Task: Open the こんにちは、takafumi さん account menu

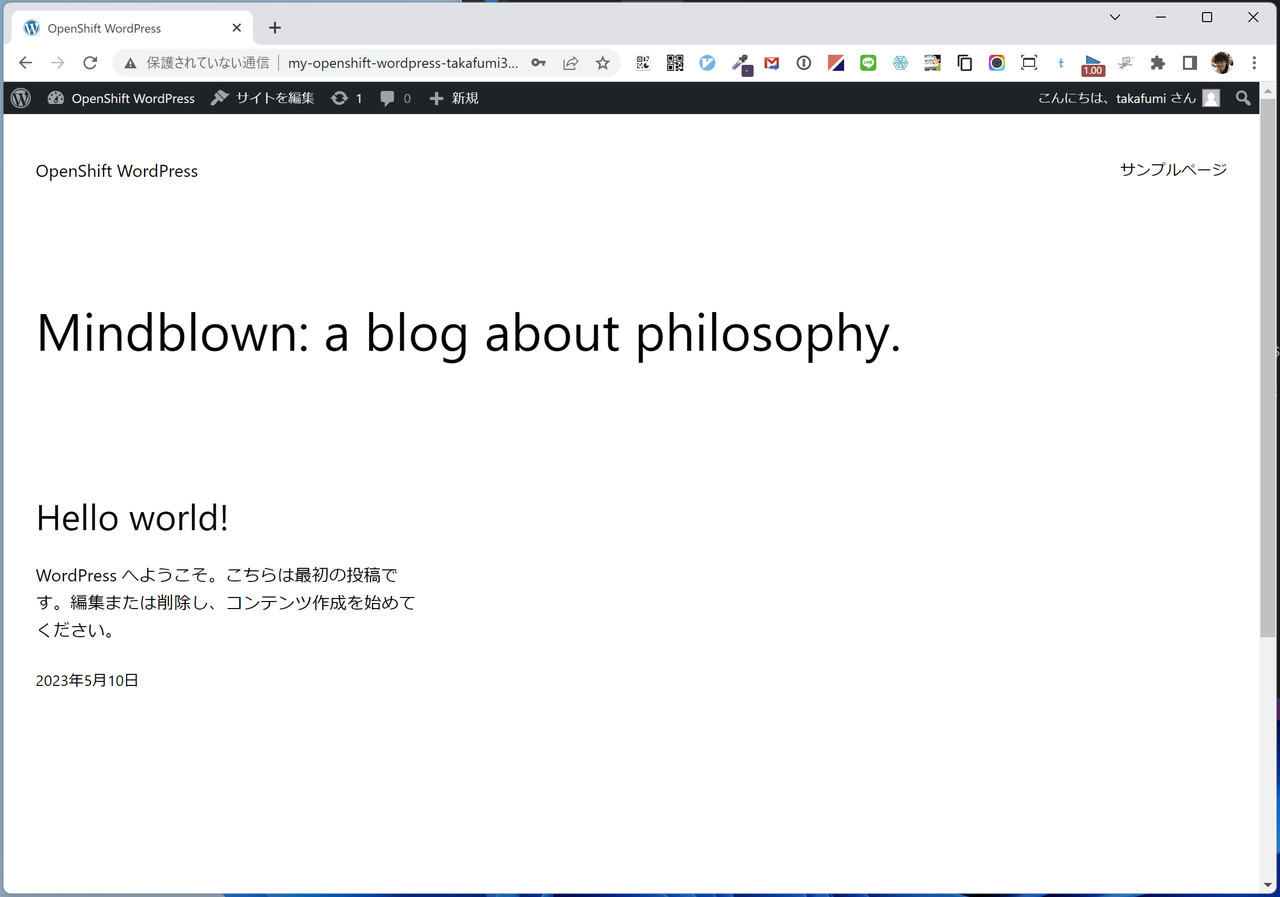Action: [1129, 98]
